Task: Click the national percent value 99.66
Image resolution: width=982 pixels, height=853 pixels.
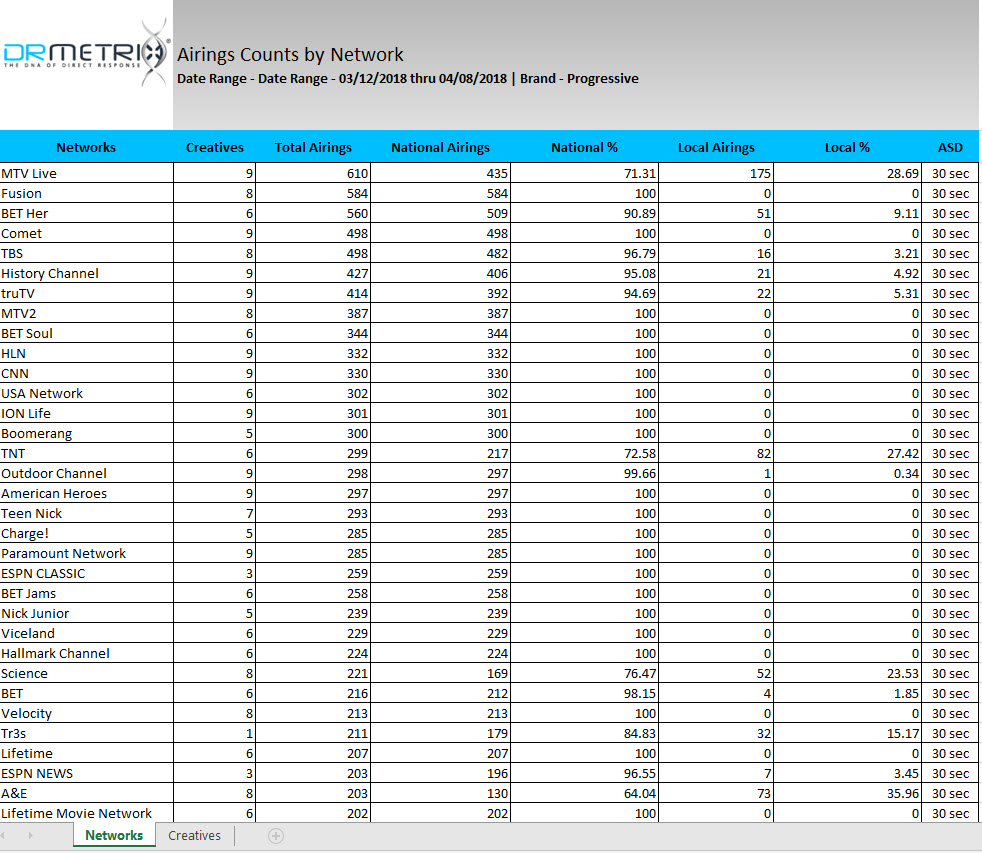Action: coord(584,474)
